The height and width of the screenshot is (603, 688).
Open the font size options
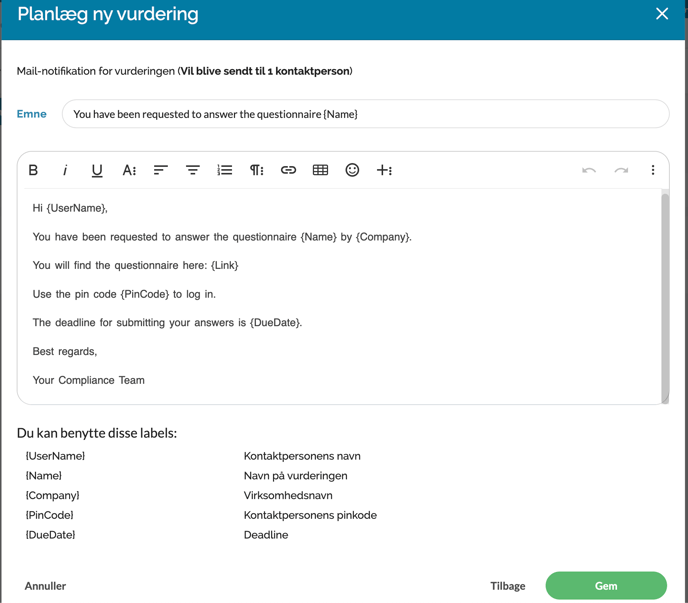tap(129, 170)
